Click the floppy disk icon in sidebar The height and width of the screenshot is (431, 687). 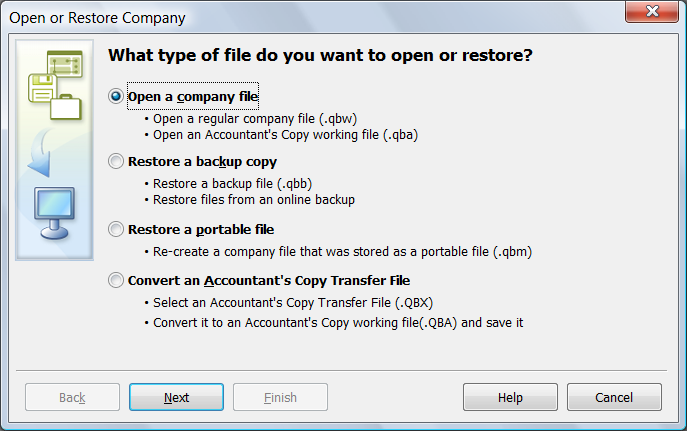point(41,87)
